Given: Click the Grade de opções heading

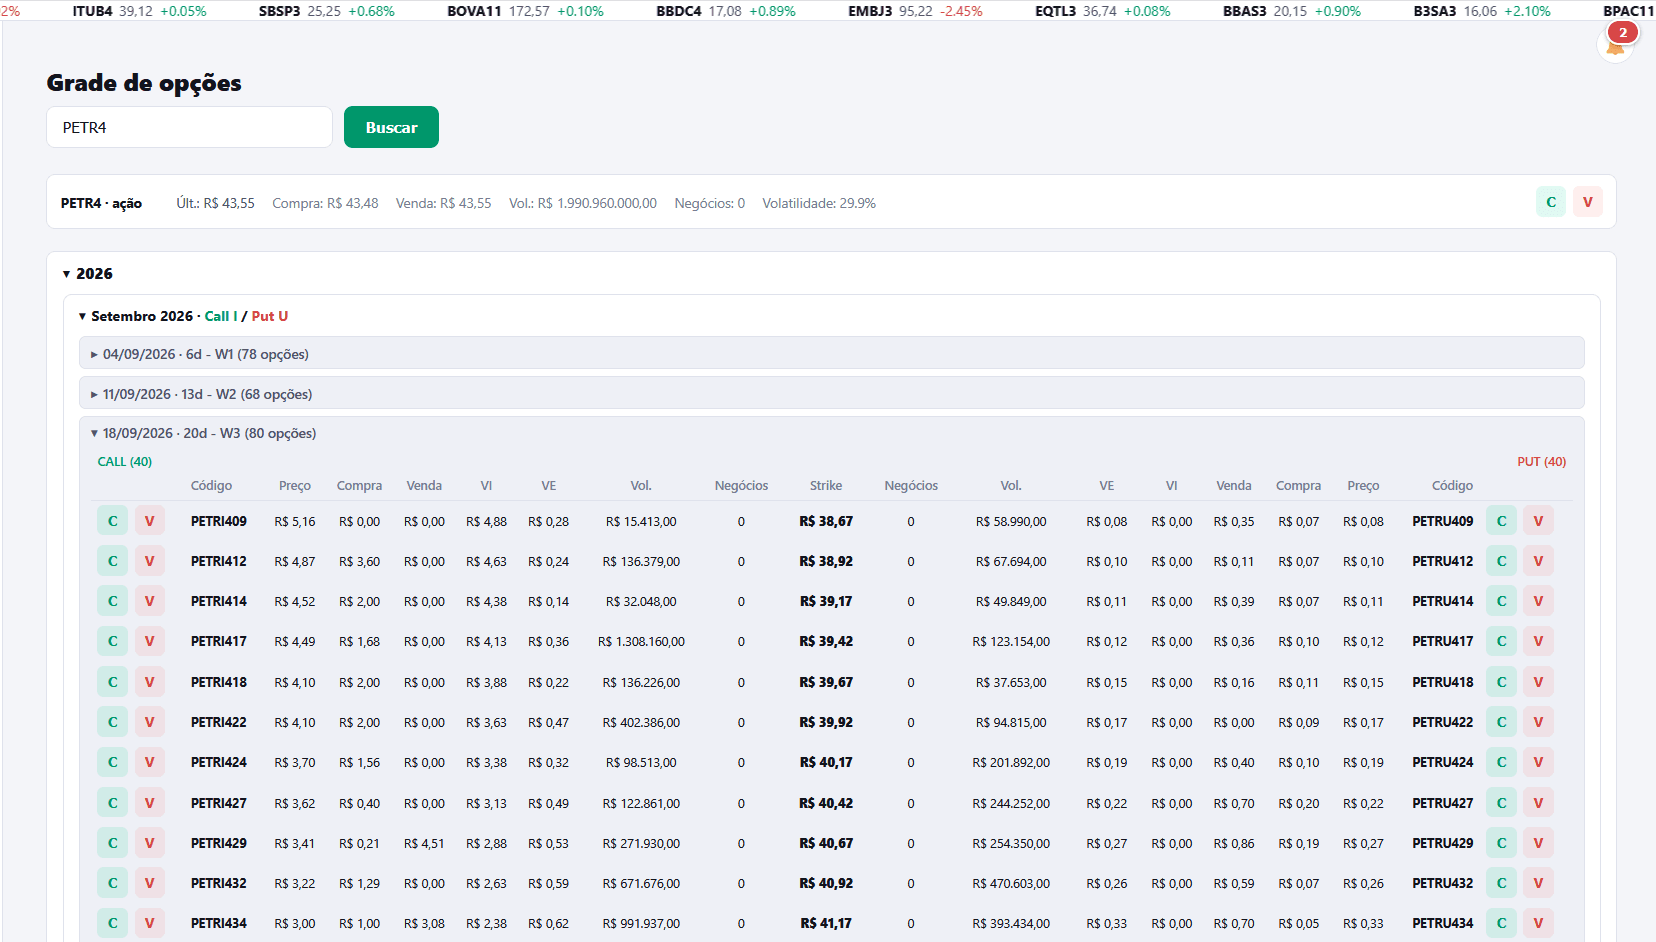Looking at the screenshot, I should pos(144,83).
